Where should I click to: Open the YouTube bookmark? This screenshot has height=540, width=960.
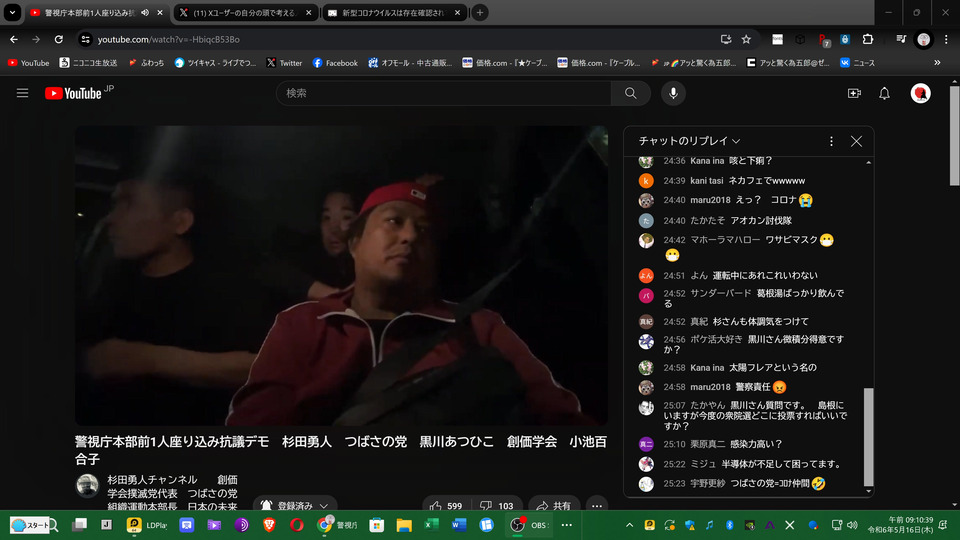click(29, 63)
